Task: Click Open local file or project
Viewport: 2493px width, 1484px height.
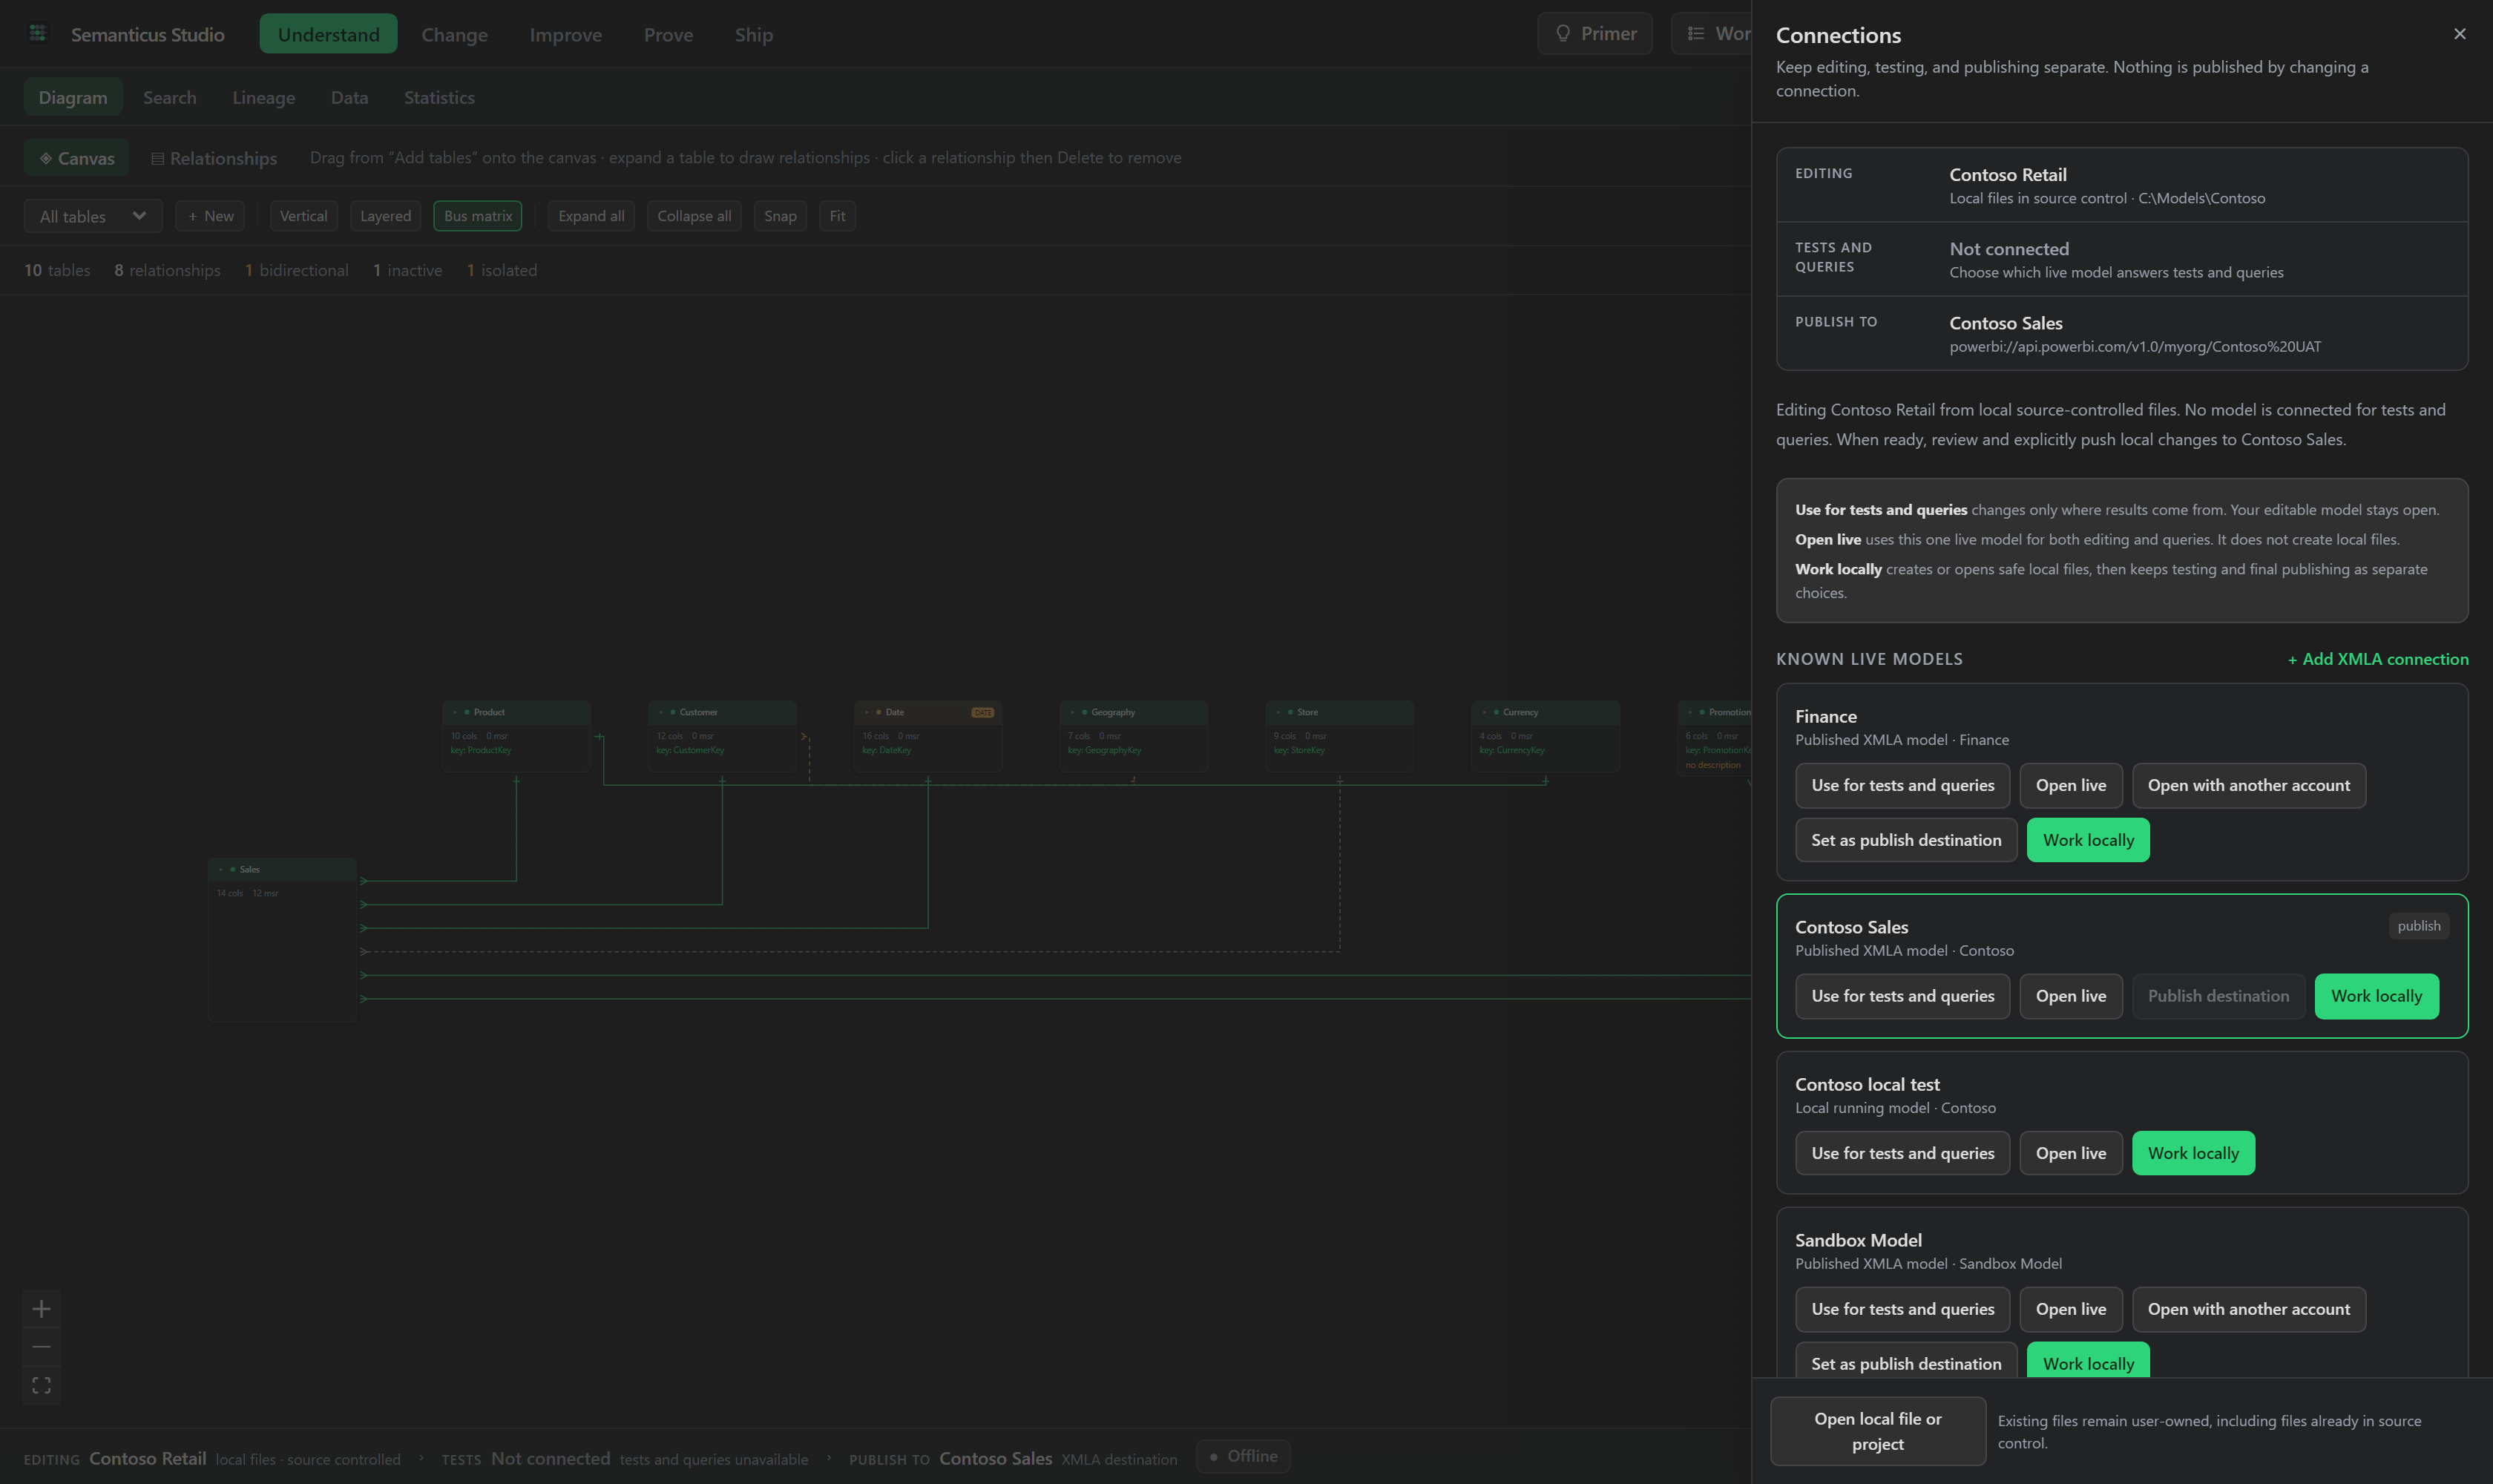Action: [1877, 1431]
